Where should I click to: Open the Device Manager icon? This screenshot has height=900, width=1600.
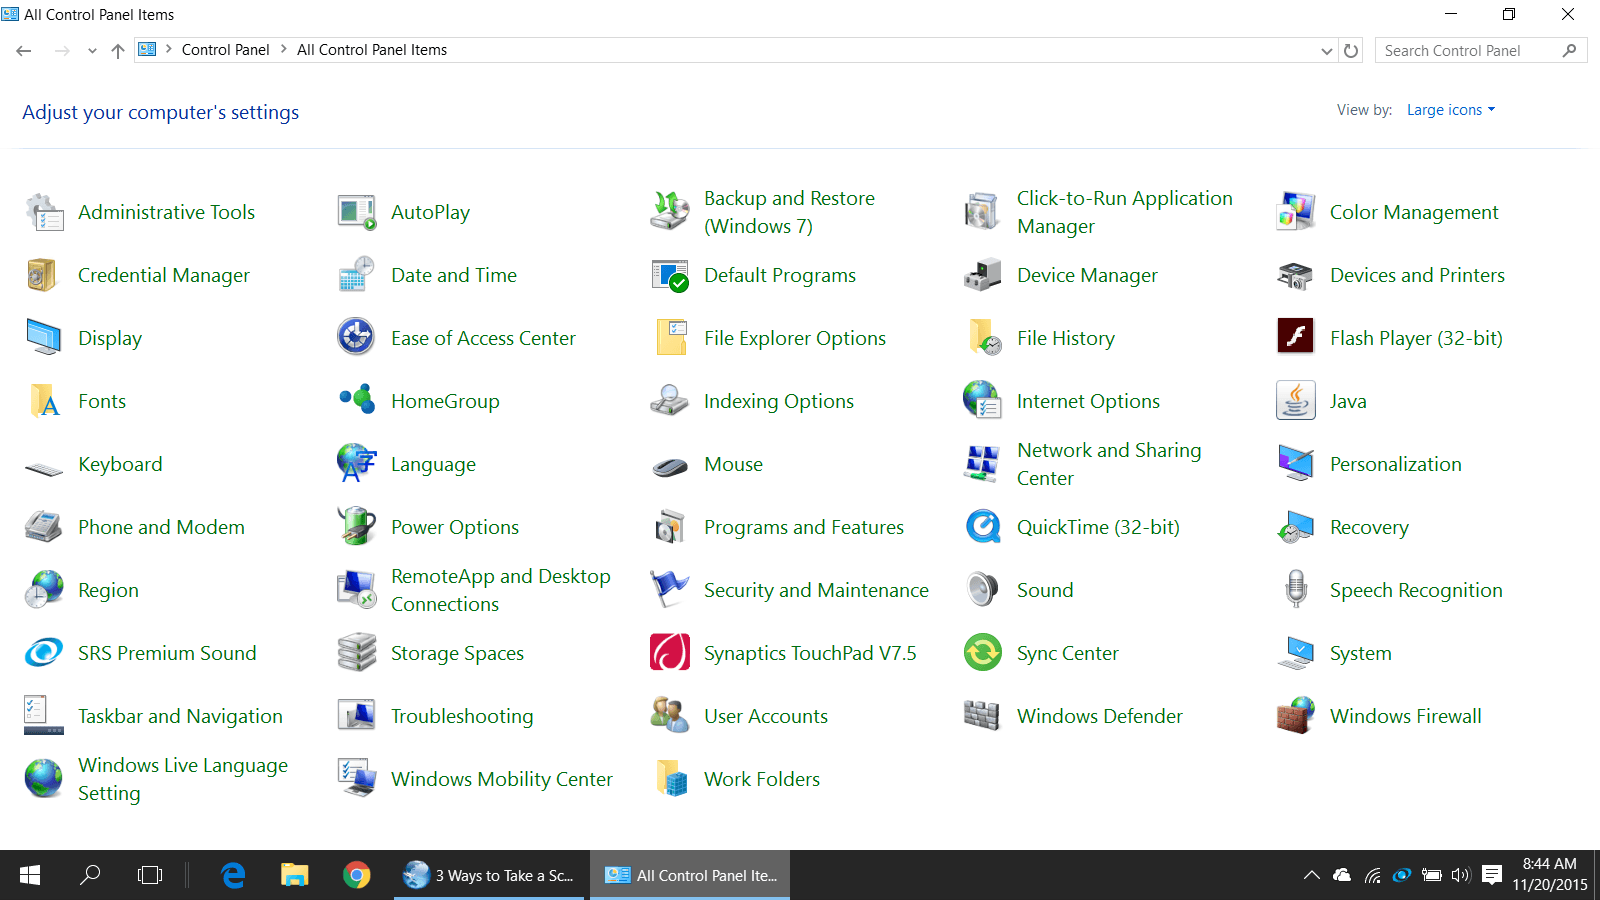983,275
